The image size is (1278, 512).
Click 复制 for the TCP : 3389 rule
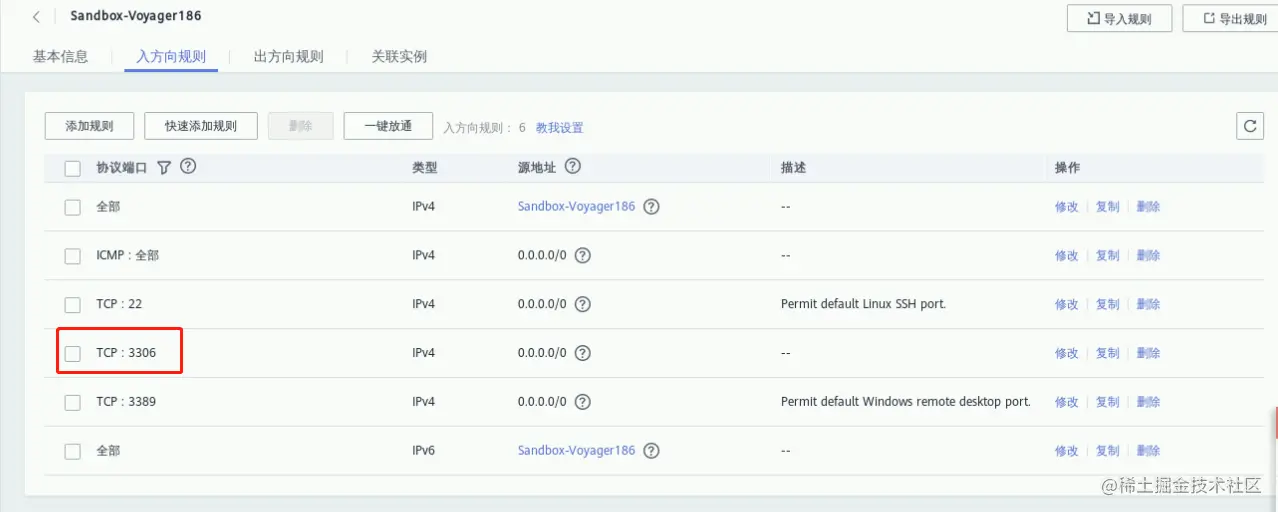[1107, 402]
